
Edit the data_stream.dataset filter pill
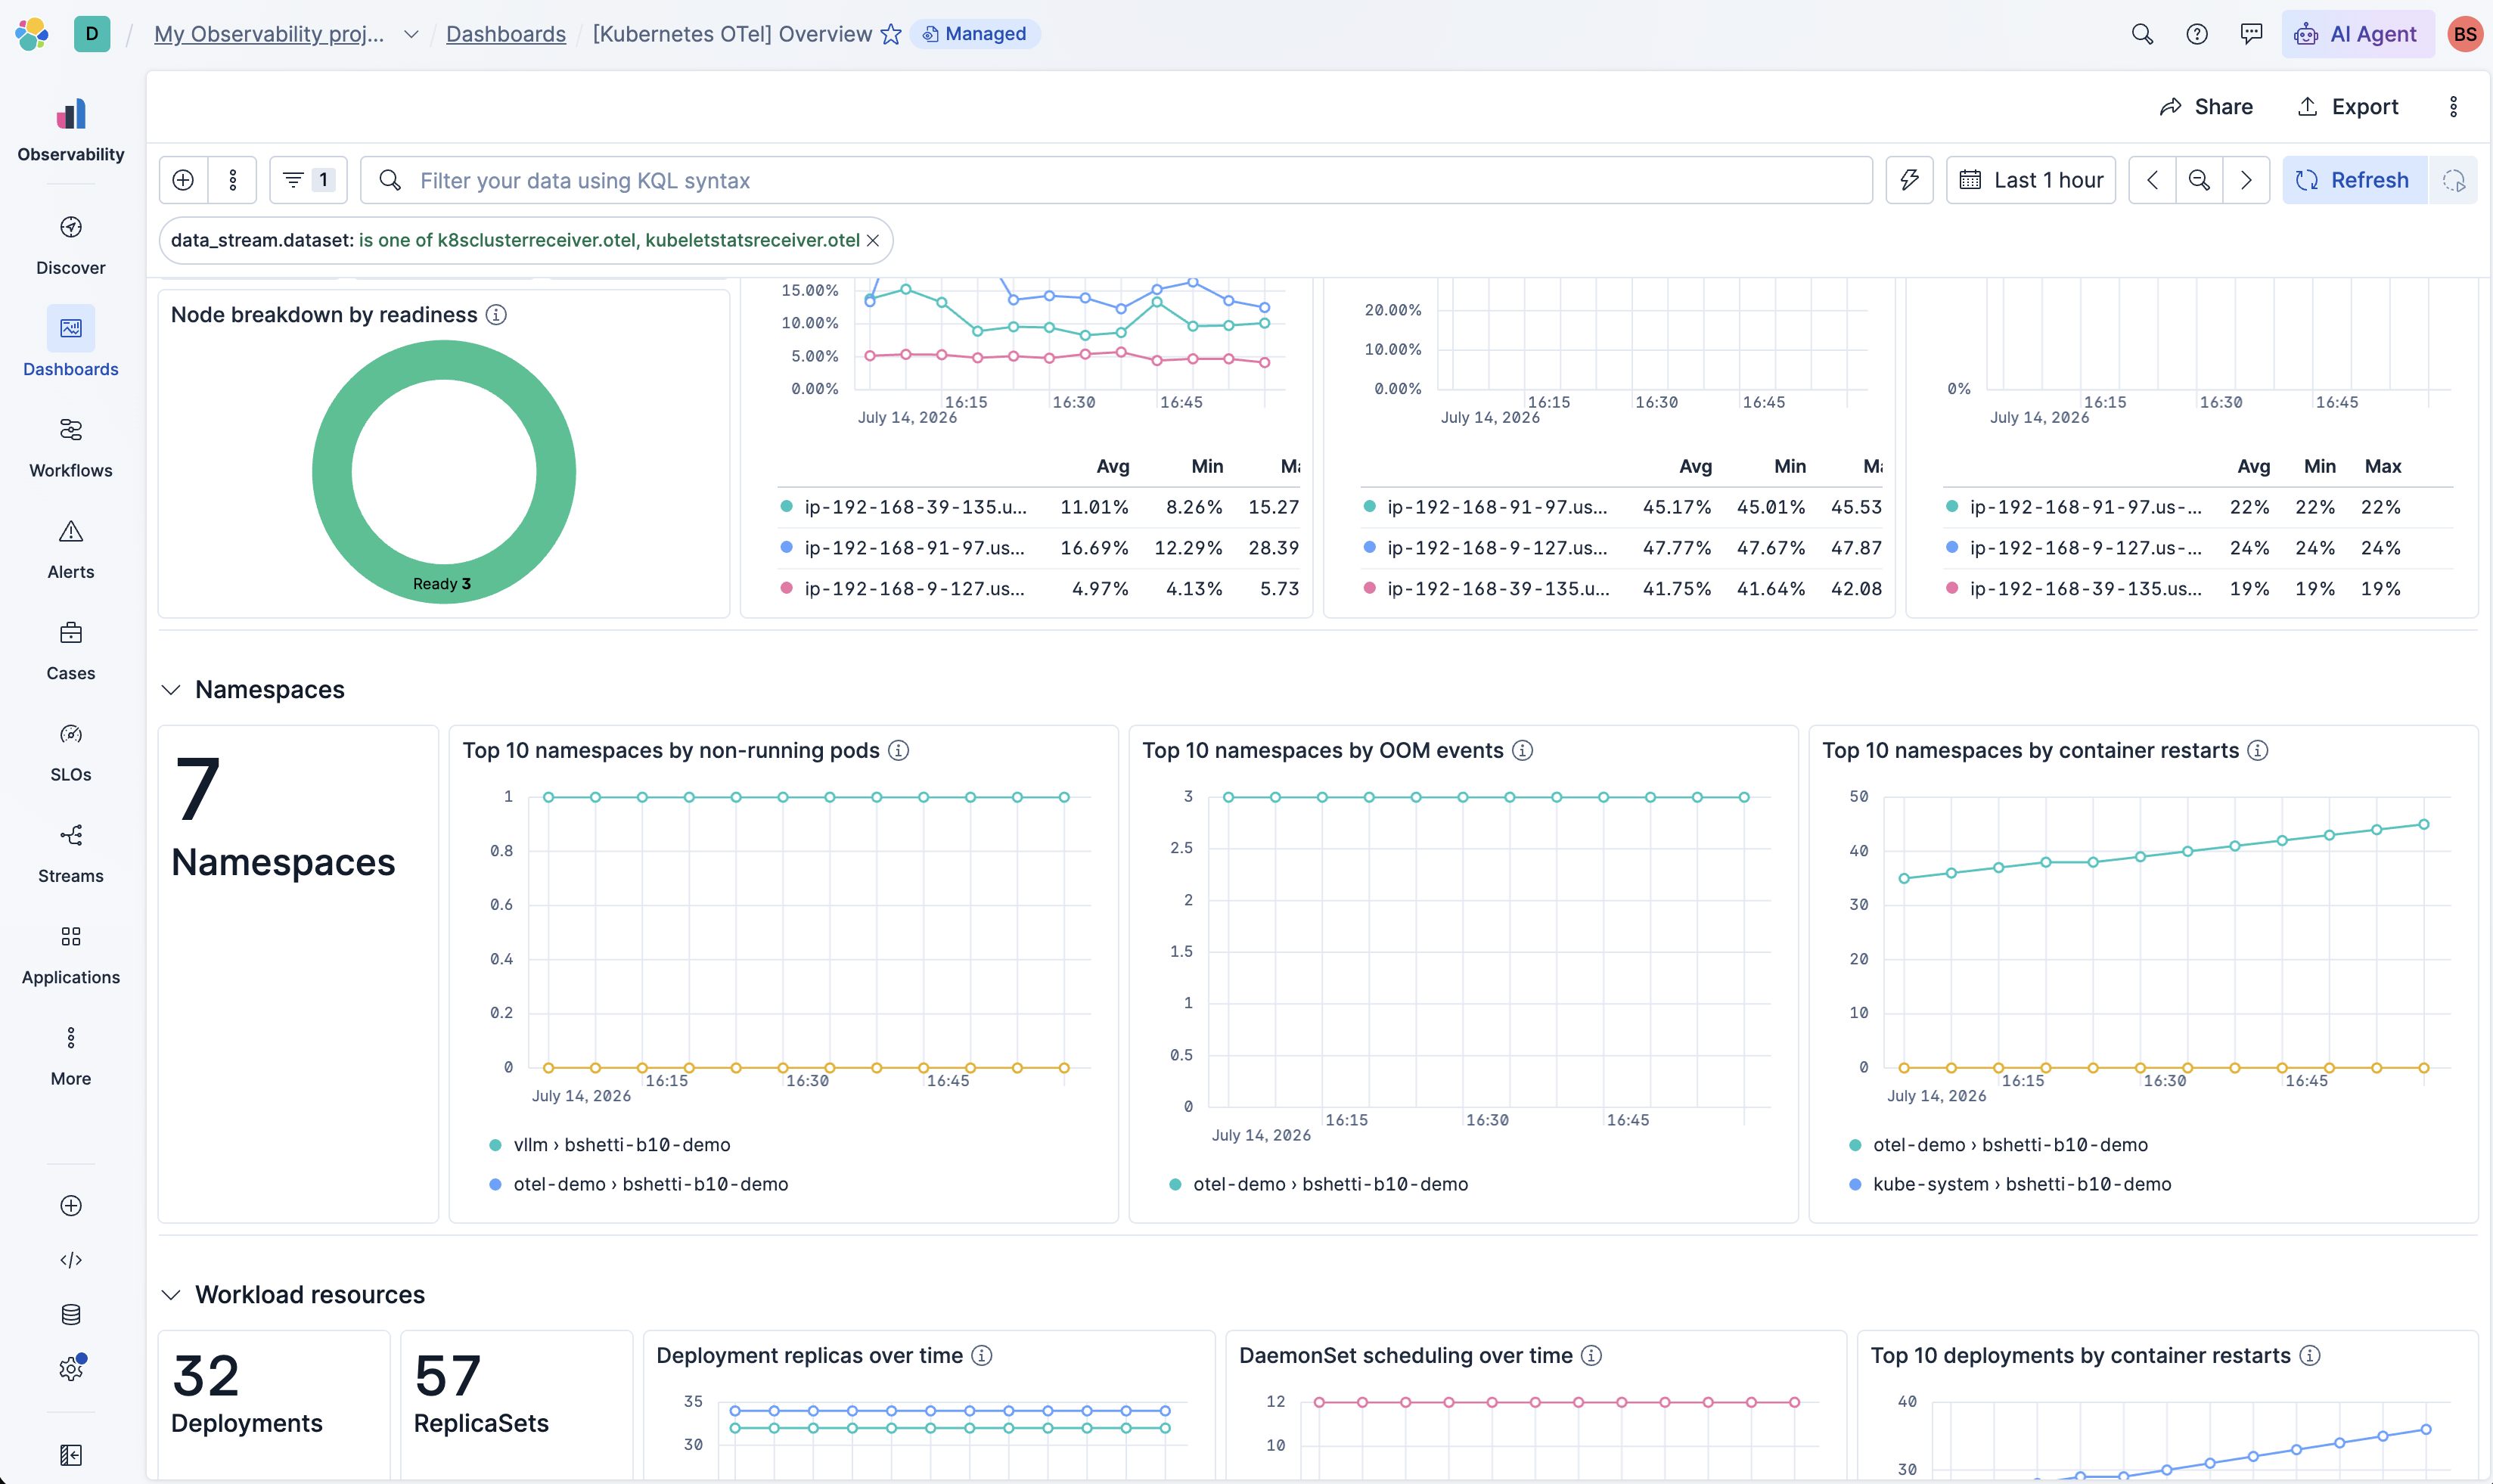pos(515,240)
